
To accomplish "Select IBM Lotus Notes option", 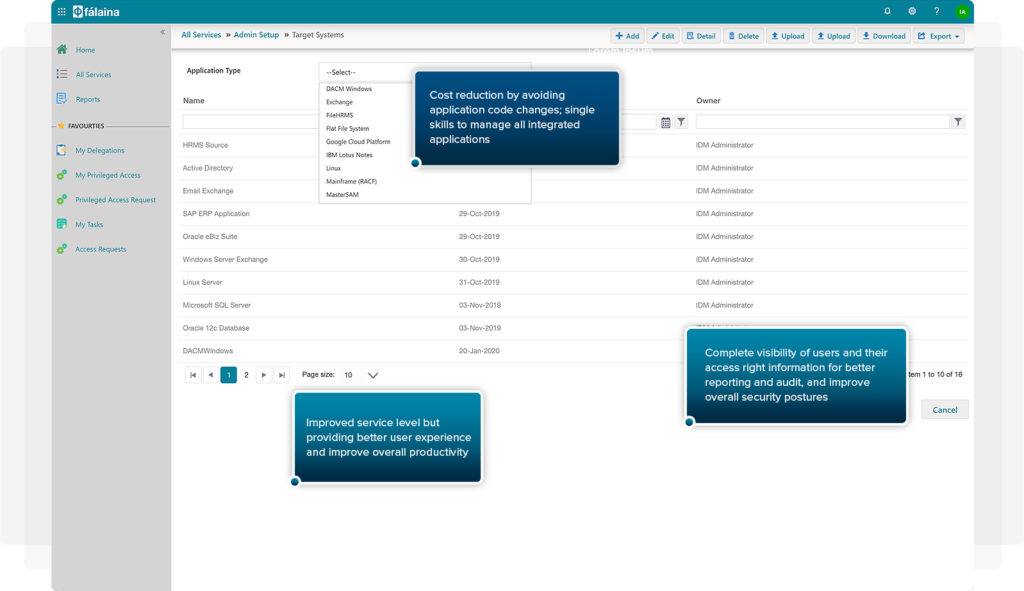I will pyautogui.click(x=349, y=155).
